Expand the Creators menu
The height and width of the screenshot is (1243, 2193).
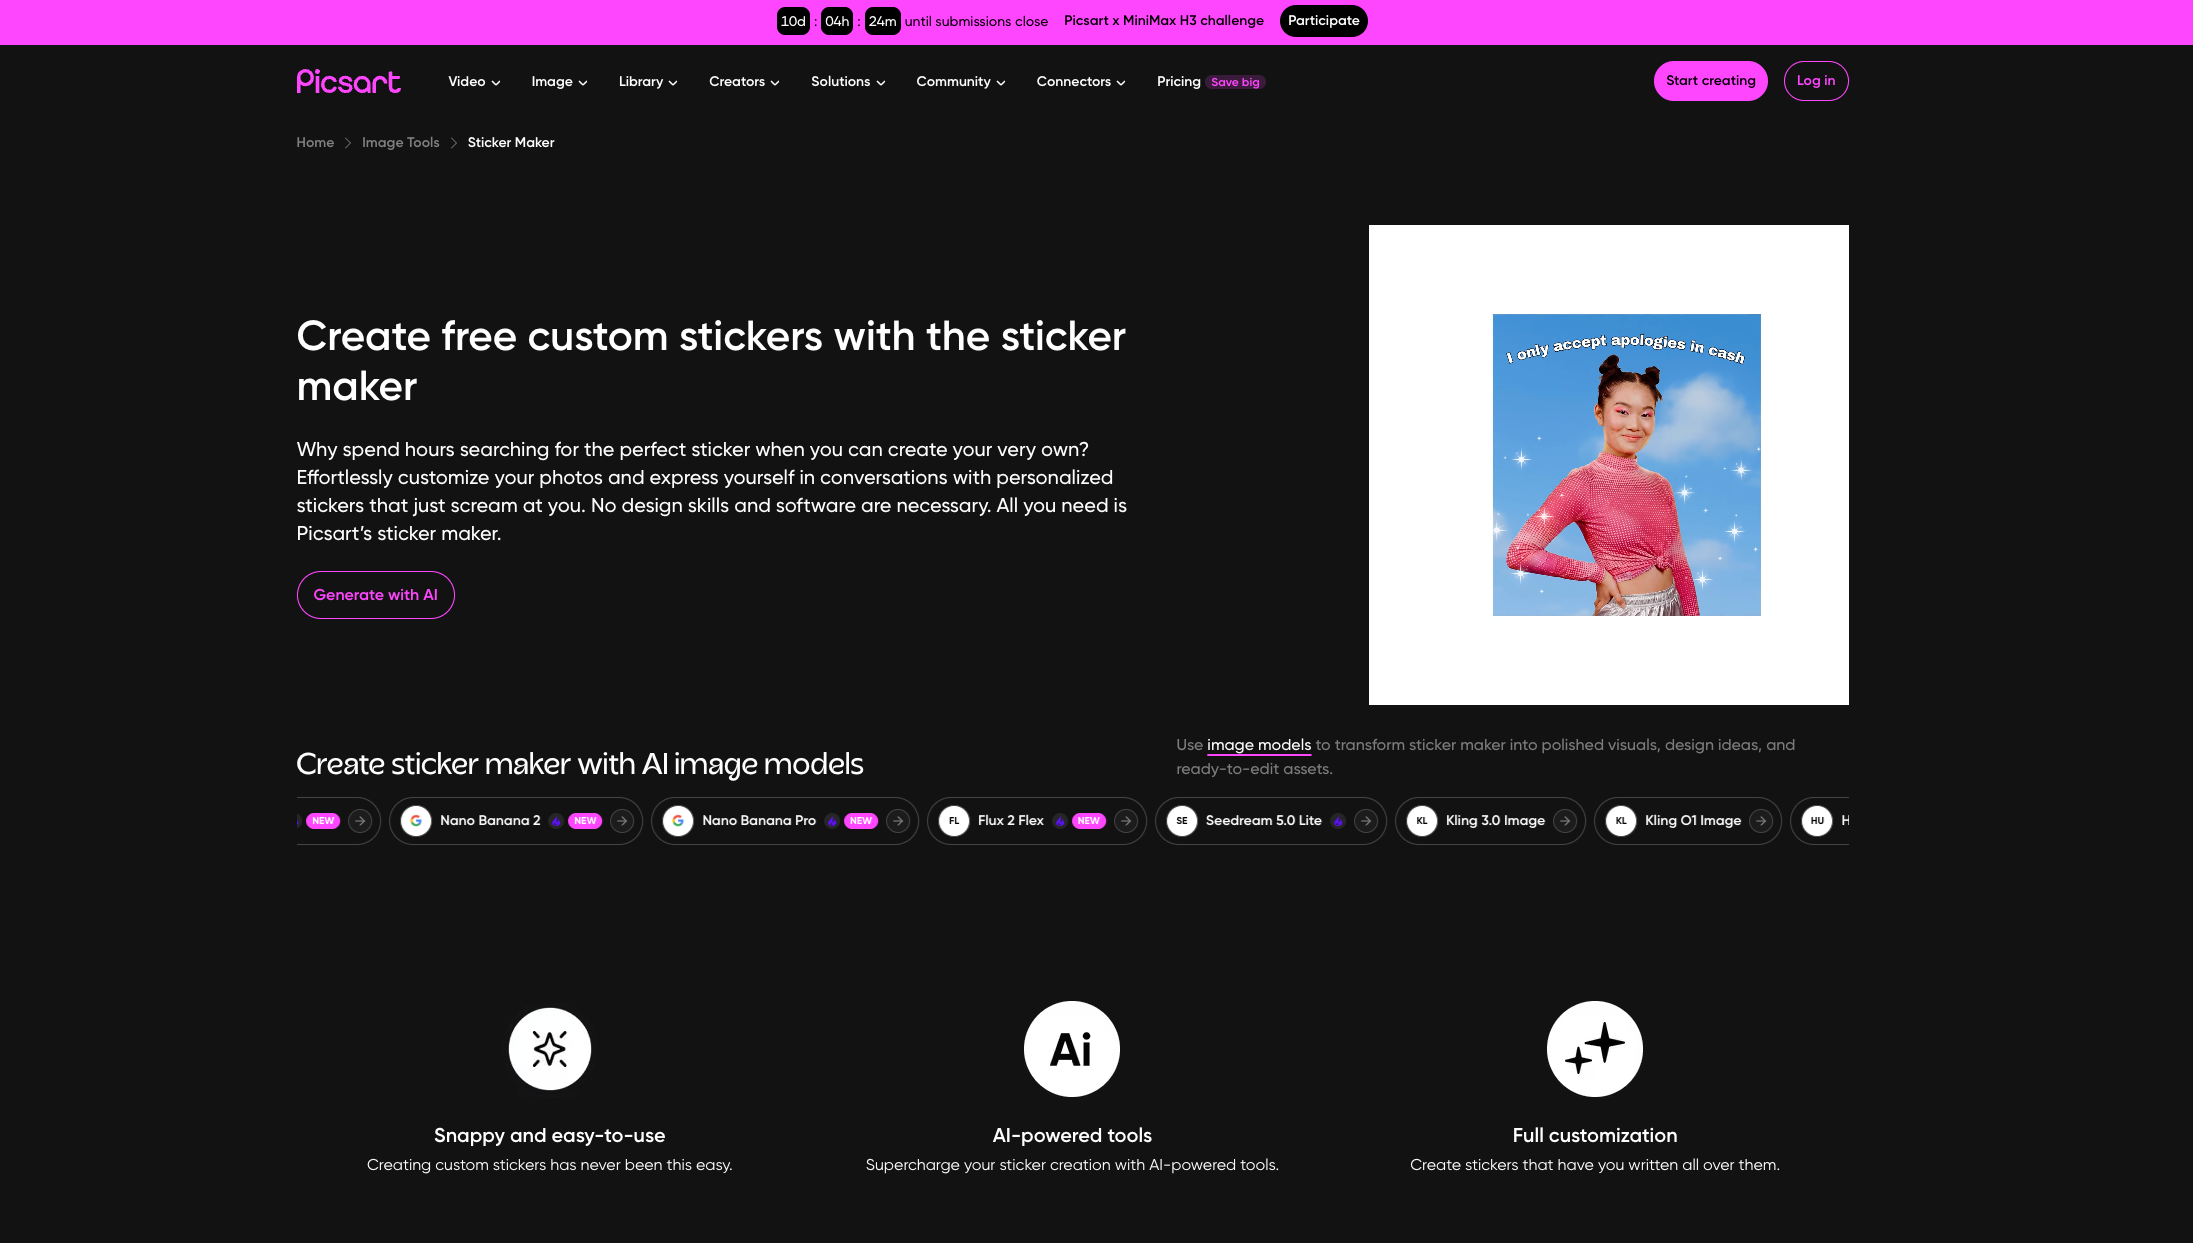(x=744, y=82)
